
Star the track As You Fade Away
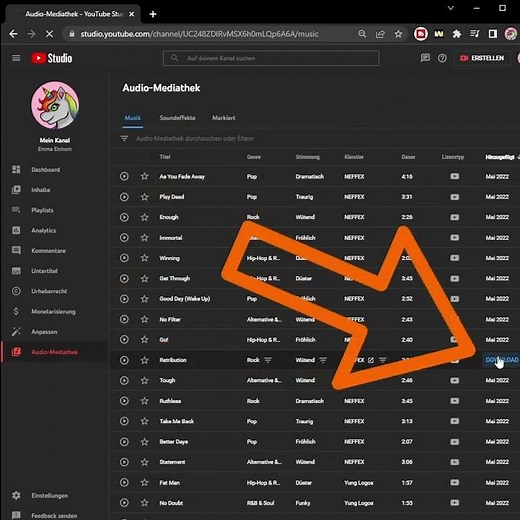tap(144, 176)
